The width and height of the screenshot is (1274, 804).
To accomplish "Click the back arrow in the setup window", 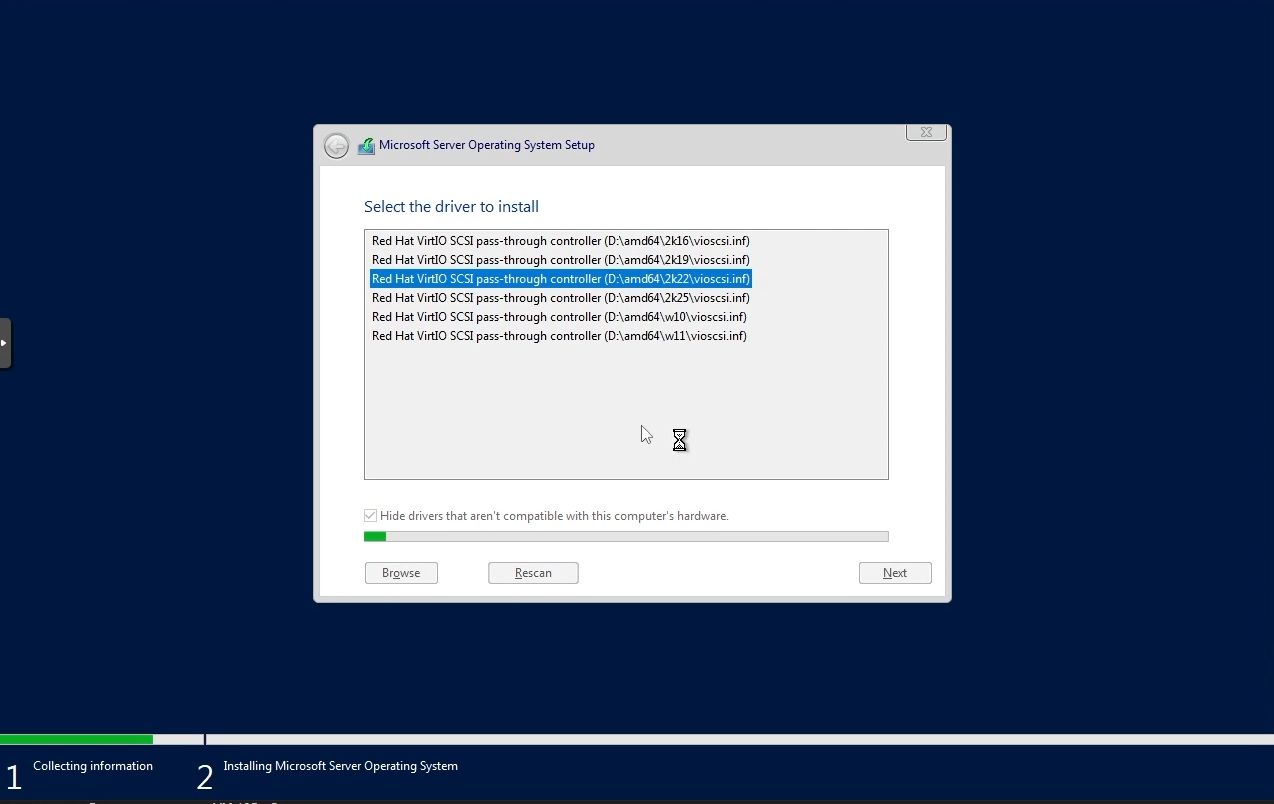I will [x=337, y=145].
